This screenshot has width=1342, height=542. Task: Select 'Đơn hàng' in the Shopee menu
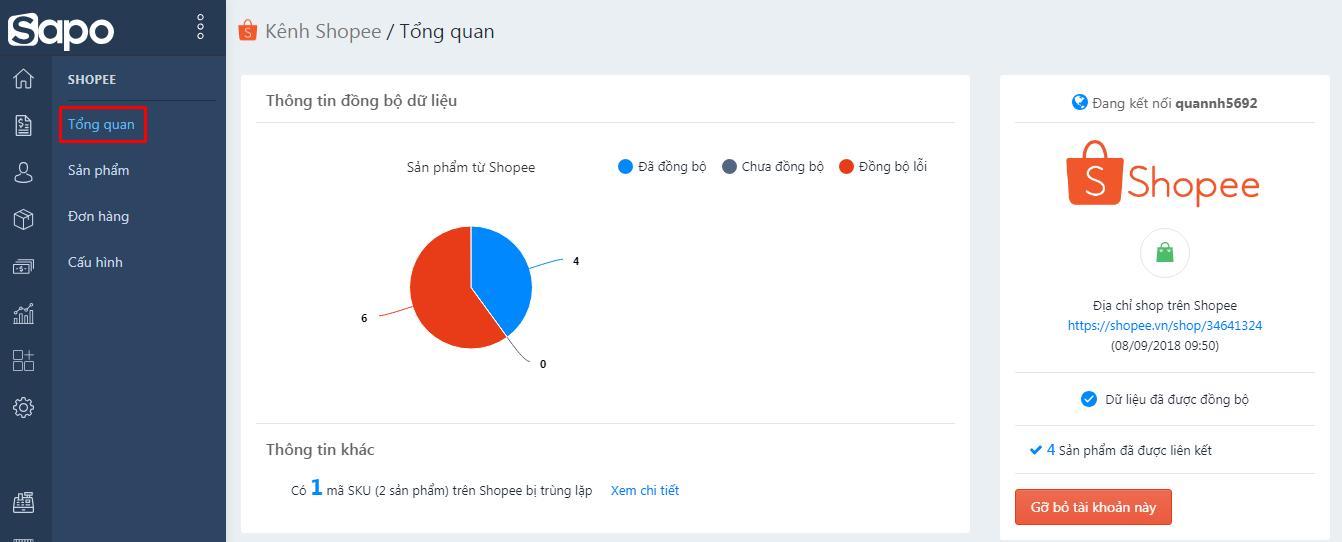click(98, 216)
